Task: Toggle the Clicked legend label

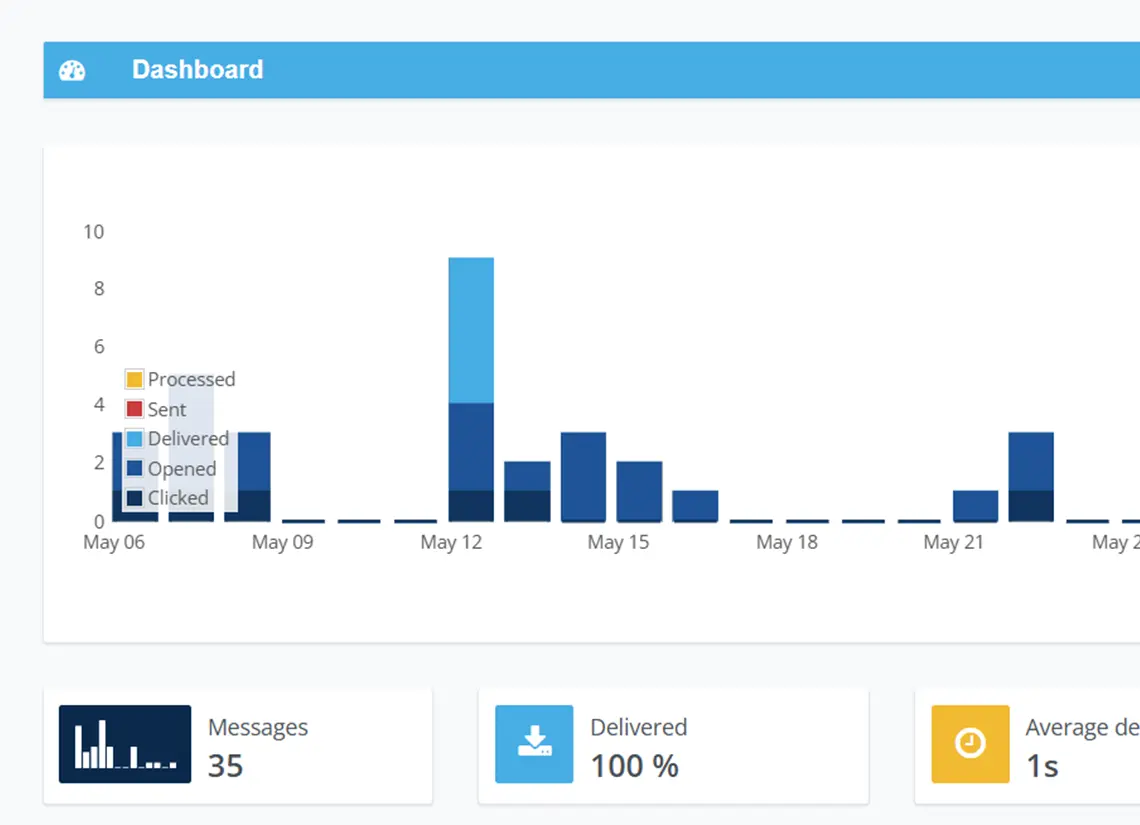Action: pos(178,498)
